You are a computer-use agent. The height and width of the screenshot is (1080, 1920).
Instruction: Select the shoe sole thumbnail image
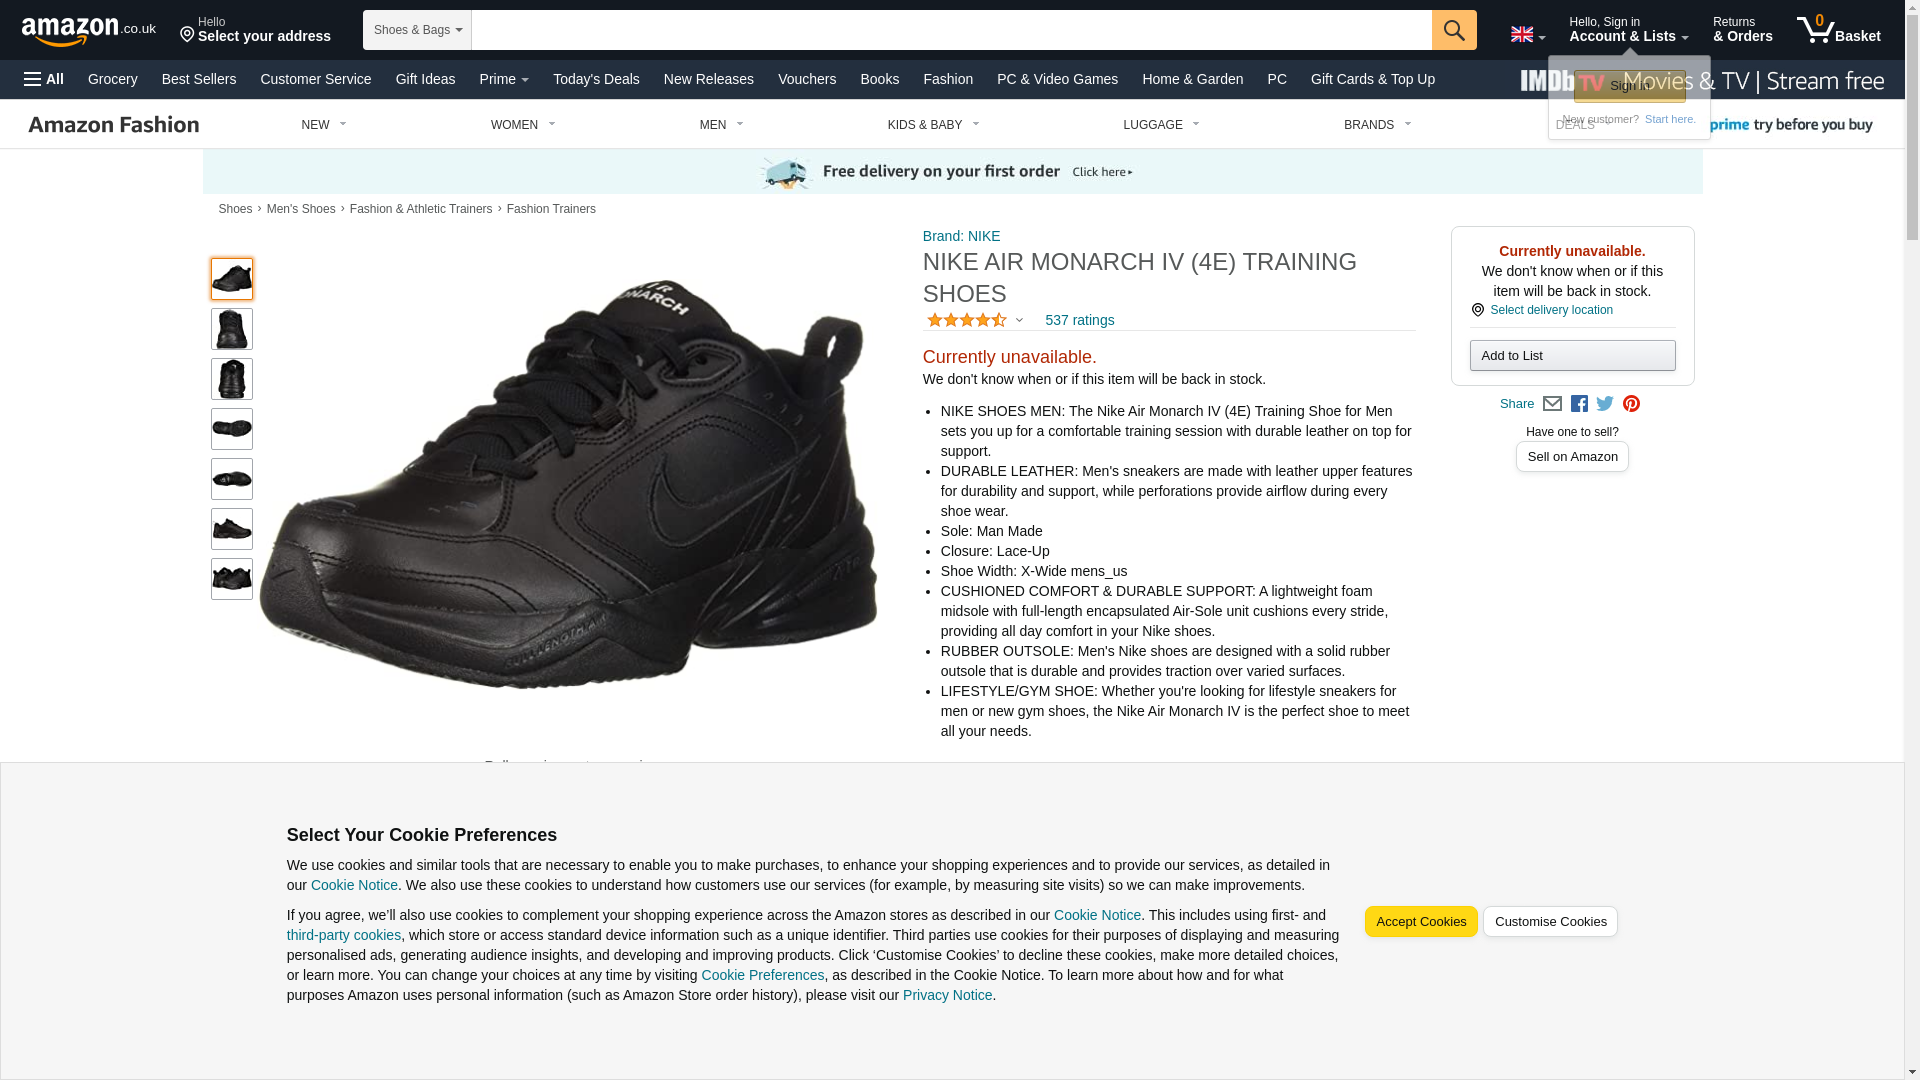point(232,429)
